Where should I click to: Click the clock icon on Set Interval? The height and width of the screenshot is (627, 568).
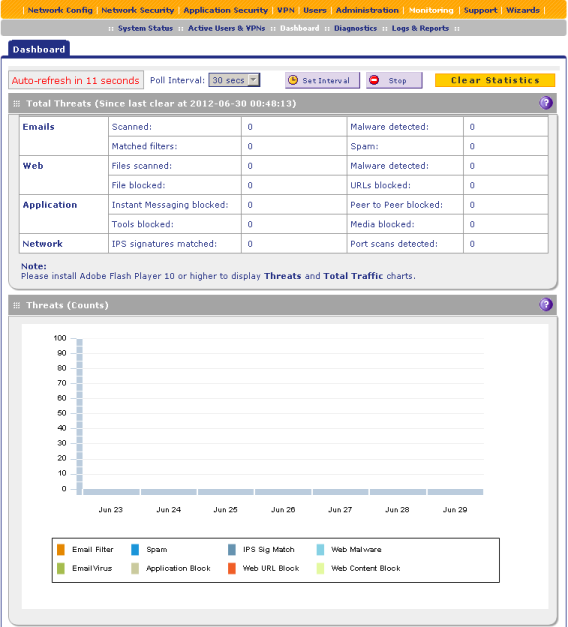pyautogui.click(x=293, y=80)
